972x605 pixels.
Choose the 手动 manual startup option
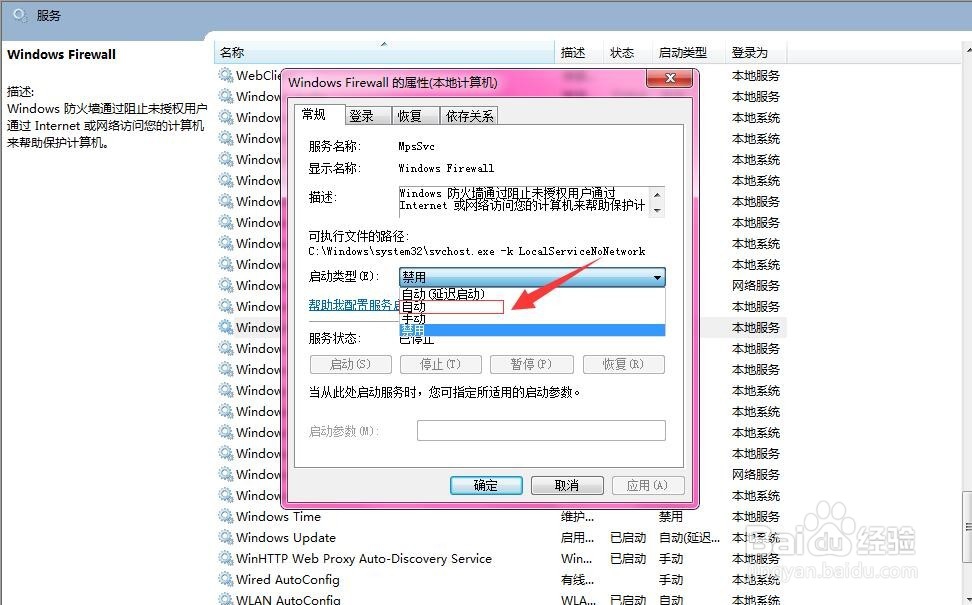(x=532, y=319)
